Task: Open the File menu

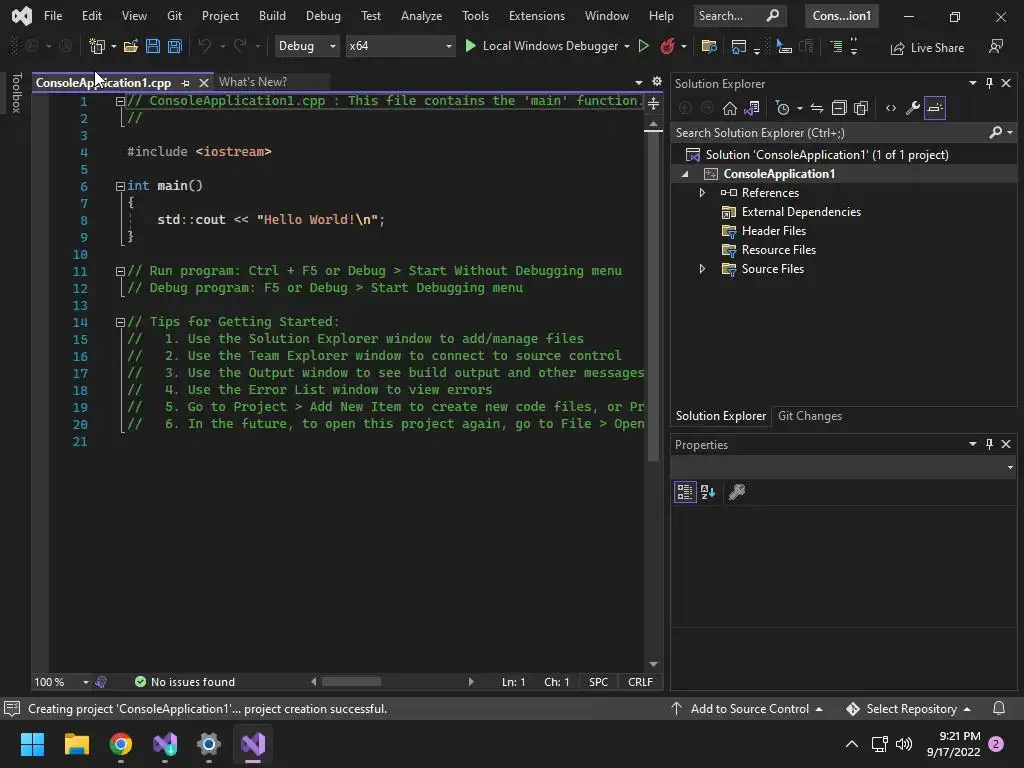Action: pyautogui.click(x=53, y=16)
